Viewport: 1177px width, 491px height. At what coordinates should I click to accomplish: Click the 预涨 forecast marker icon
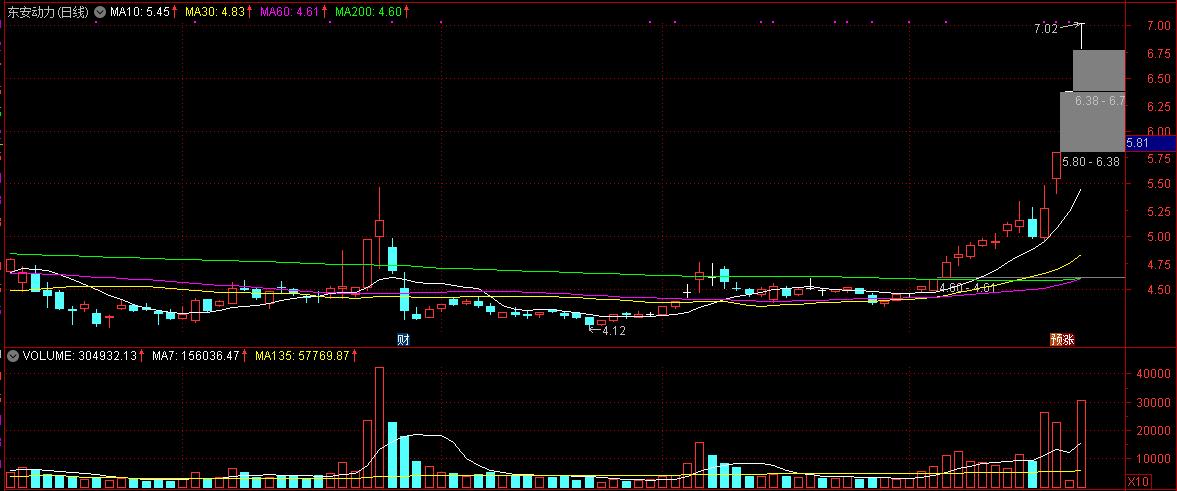click(1061, 339)
